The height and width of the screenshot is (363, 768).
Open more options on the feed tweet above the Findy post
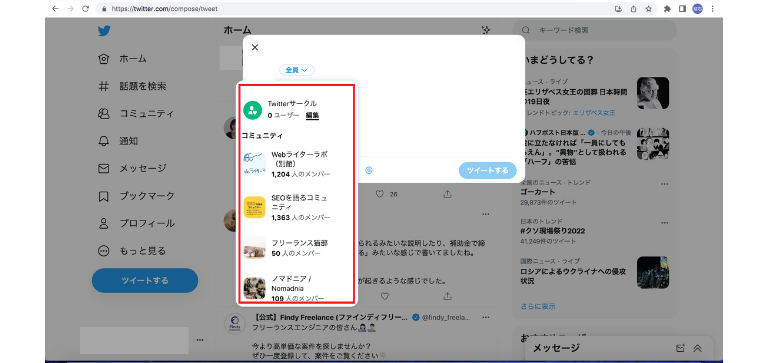pyautogui.click(x=485, y=214)
